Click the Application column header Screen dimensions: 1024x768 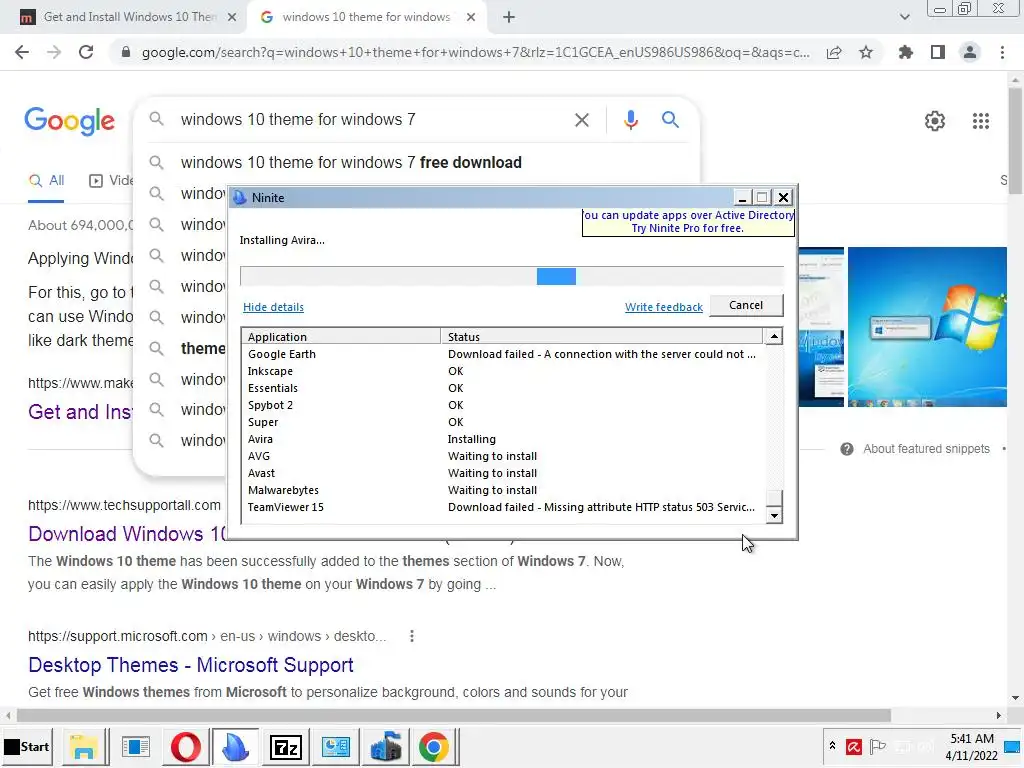click(x=341, y=336)
